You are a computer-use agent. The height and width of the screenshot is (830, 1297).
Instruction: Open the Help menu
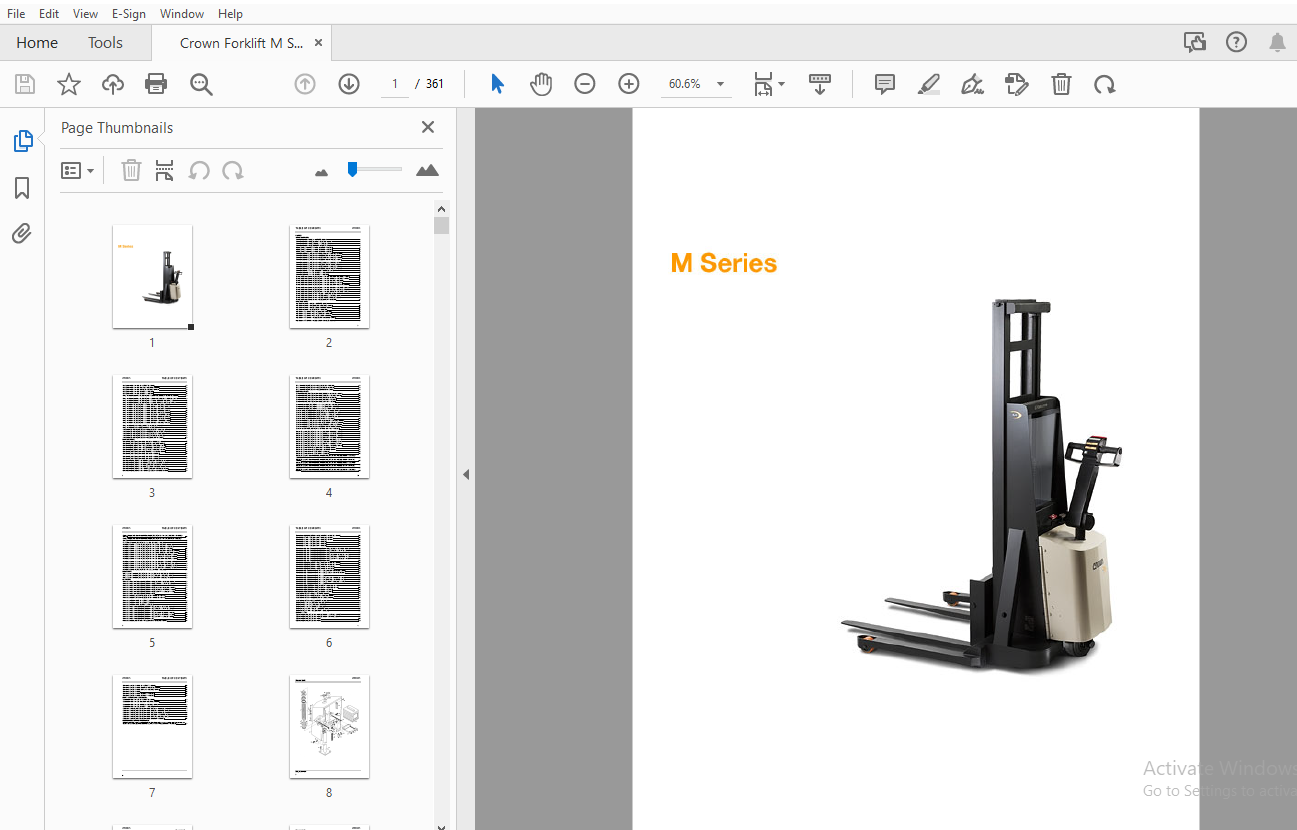[x=230, y=14]
